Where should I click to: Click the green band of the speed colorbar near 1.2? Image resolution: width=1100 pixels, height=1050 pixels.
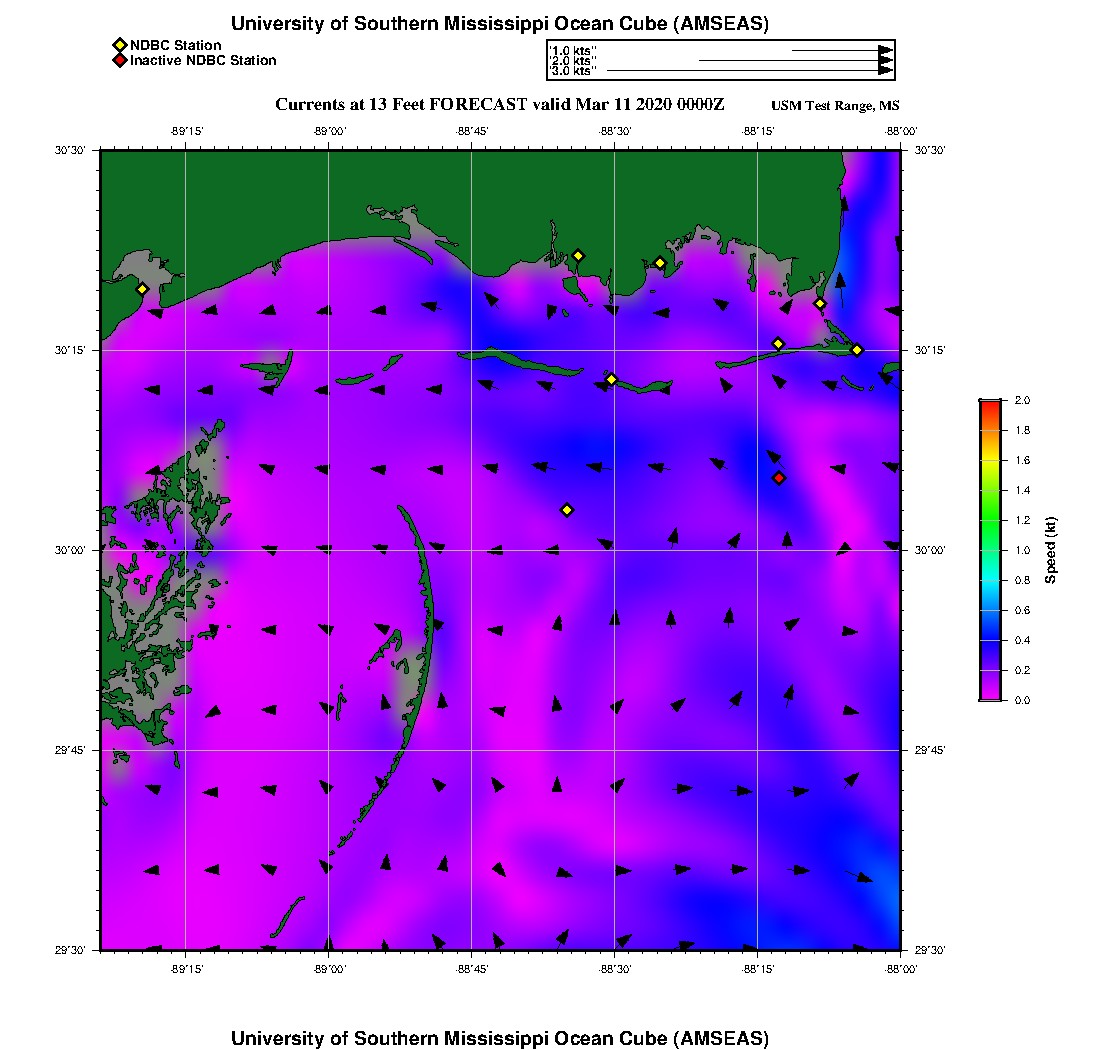[990, 520]
